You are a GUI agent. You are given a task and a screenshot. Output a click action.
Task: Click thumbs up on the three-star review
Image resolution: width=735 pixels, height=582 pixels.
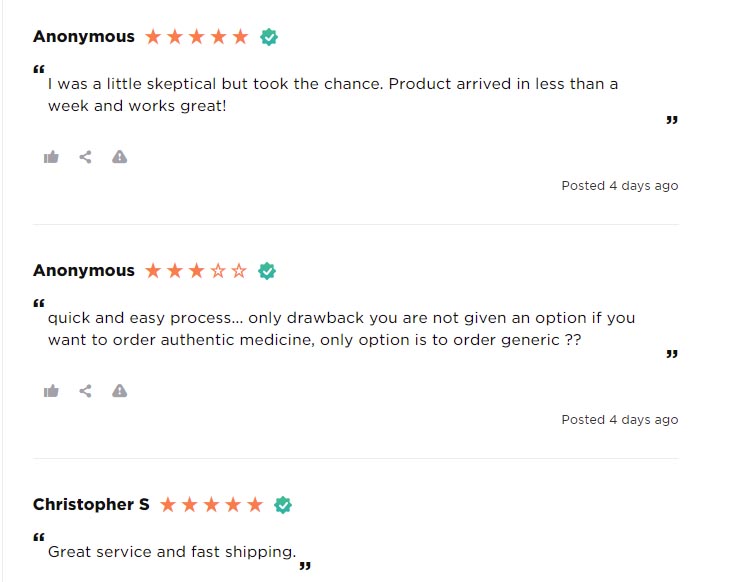tap(51, 391)
